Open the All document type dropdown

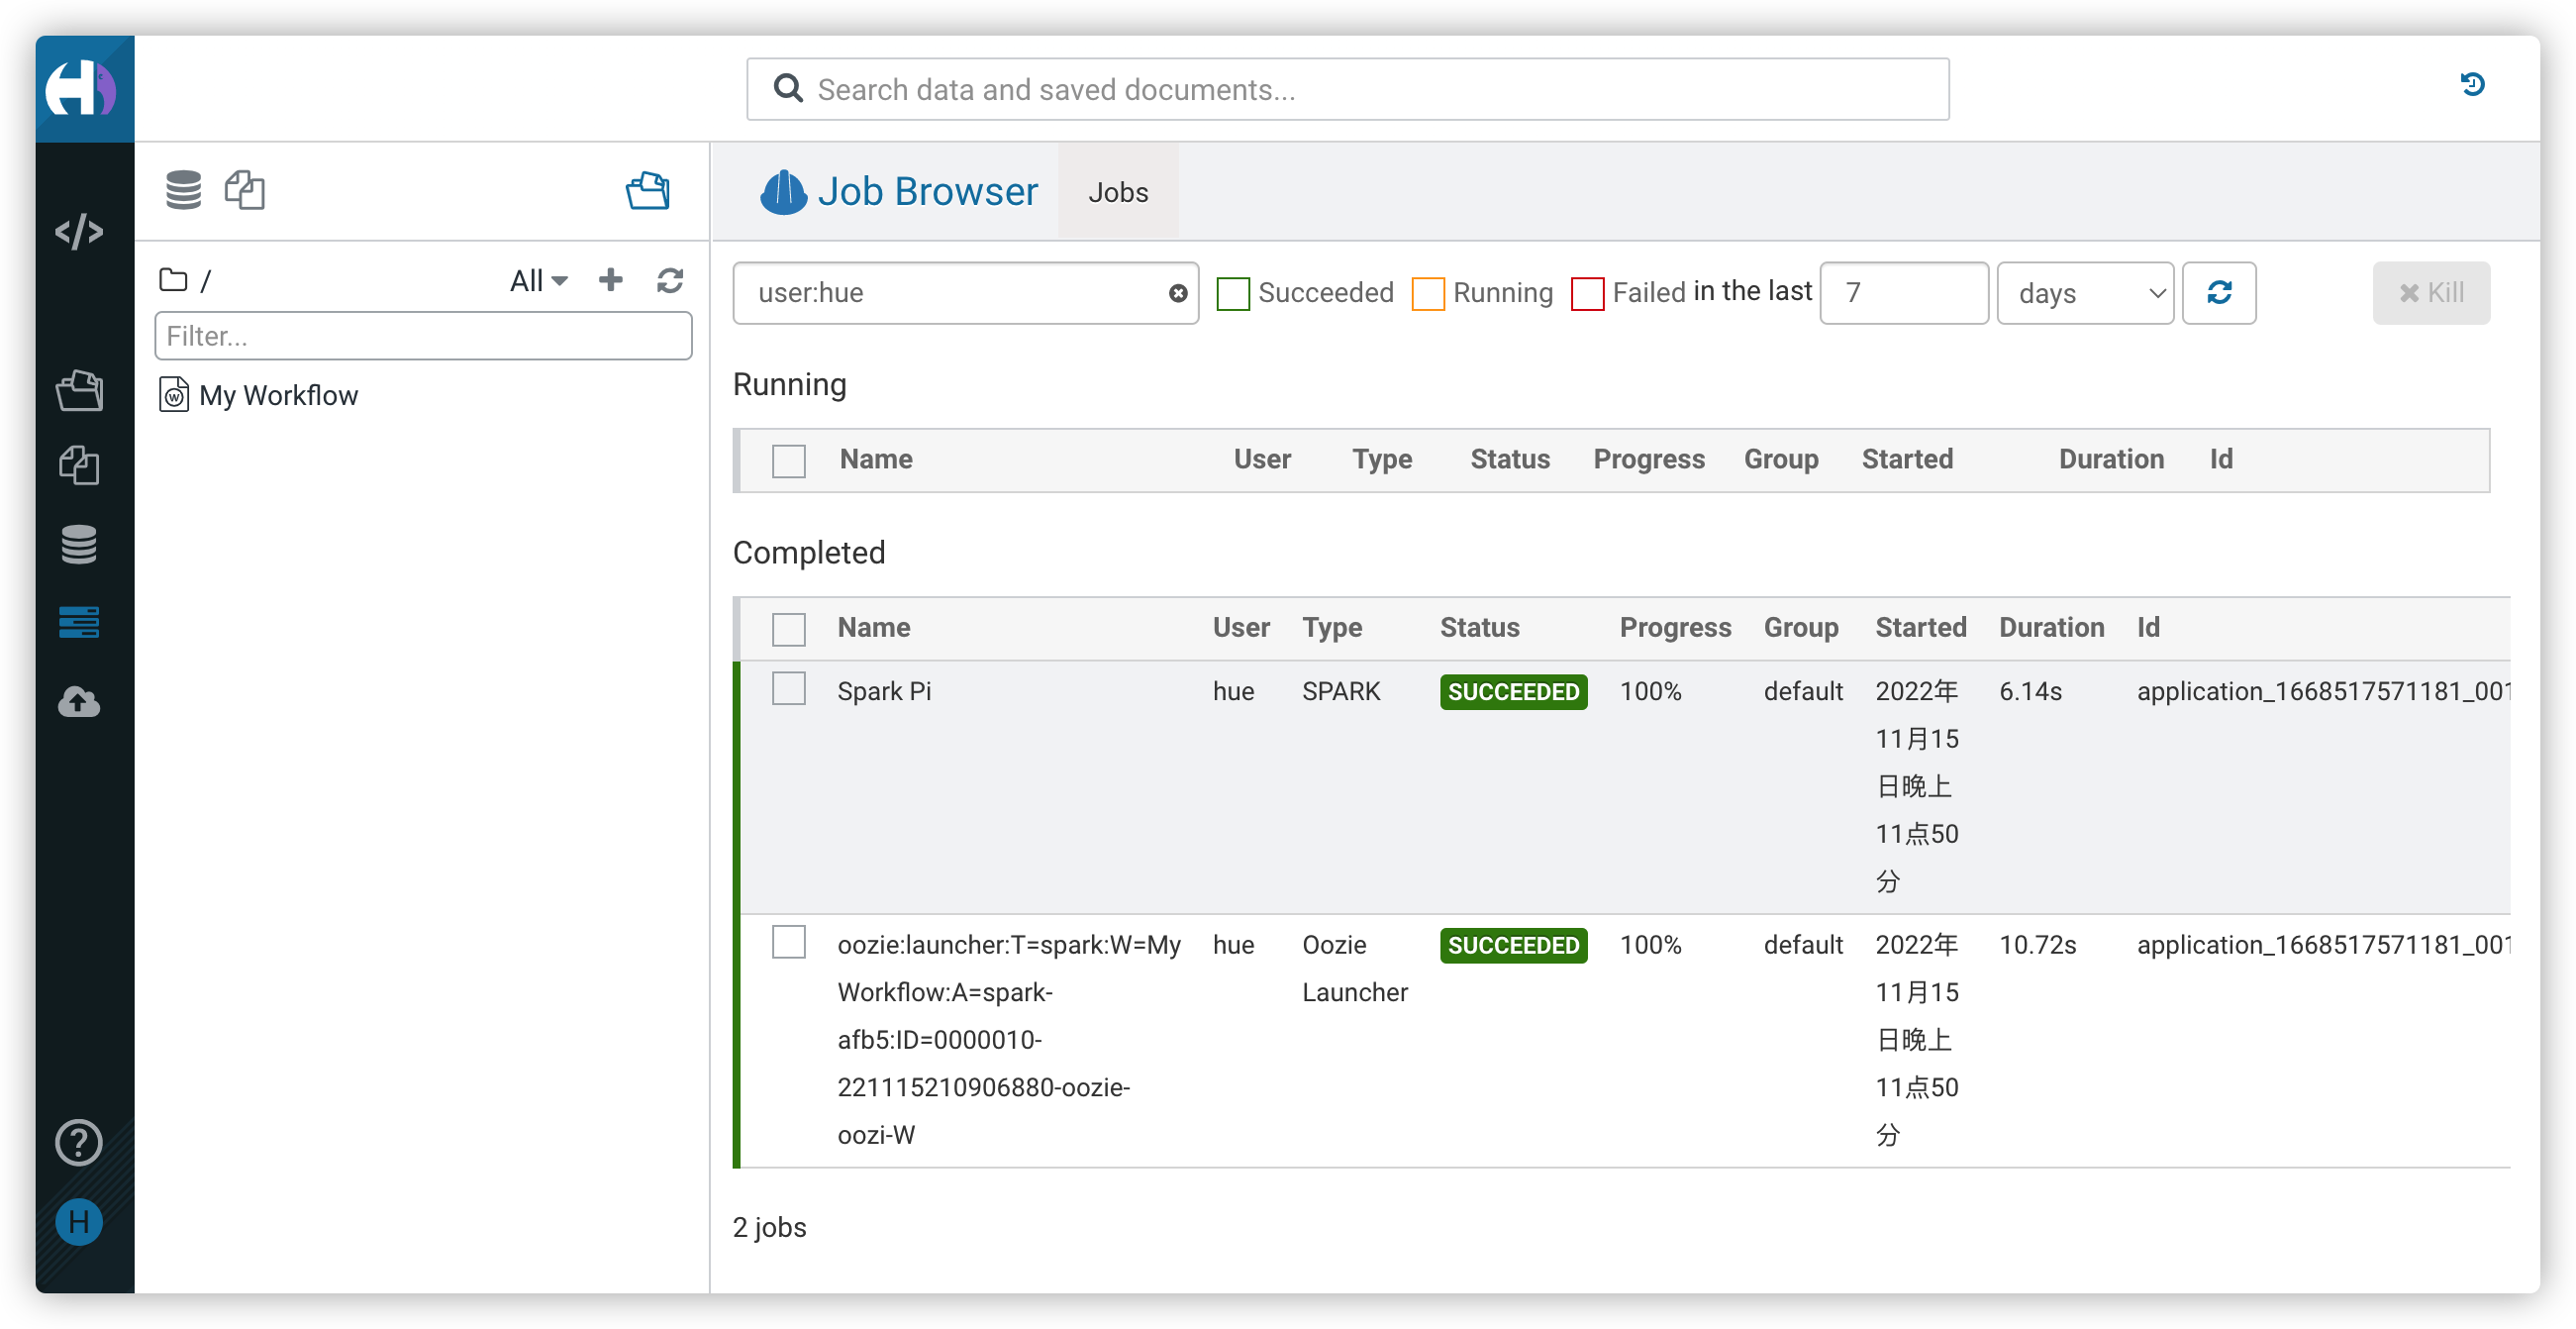(539, 281)
